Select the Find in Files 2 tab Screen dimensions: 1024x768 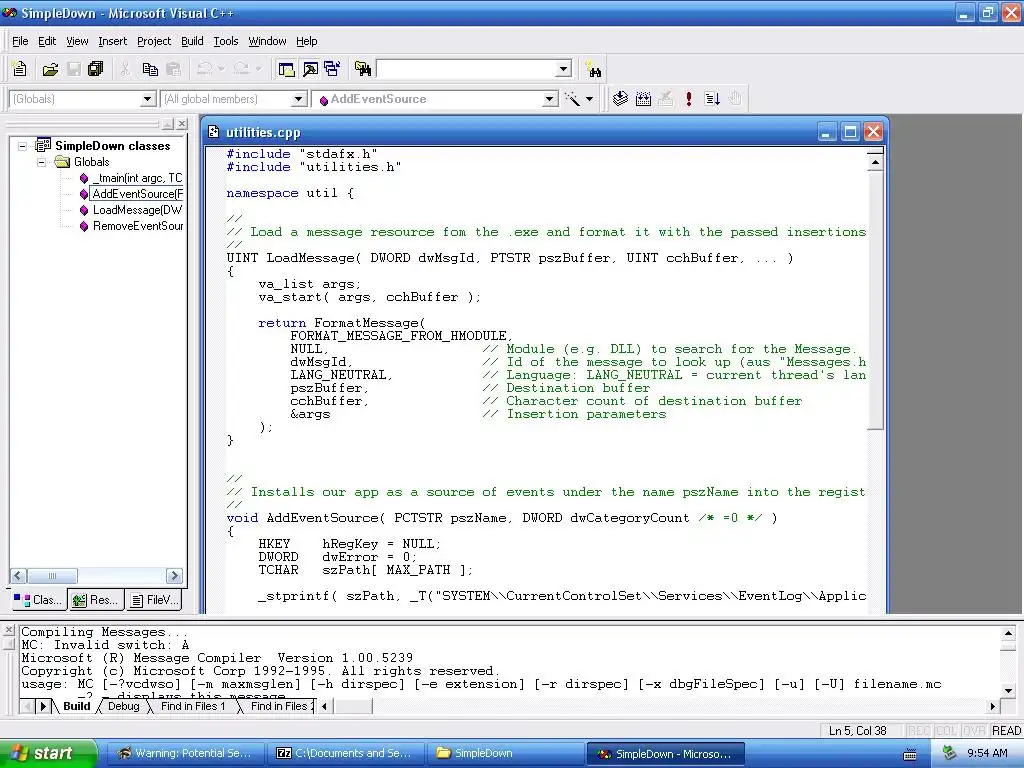279,706
